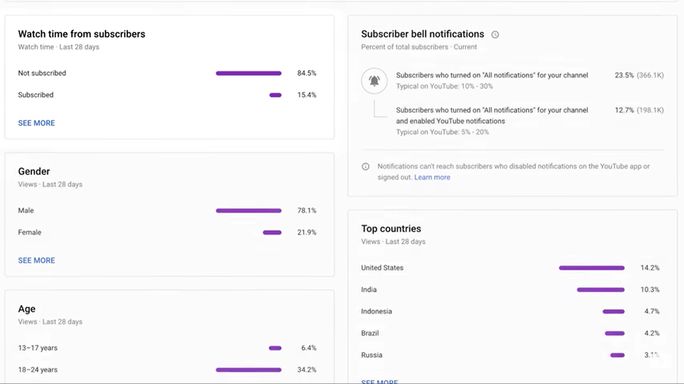Click the bell notification icon
This screenshot has height=384, width=684.
[374, 81]
